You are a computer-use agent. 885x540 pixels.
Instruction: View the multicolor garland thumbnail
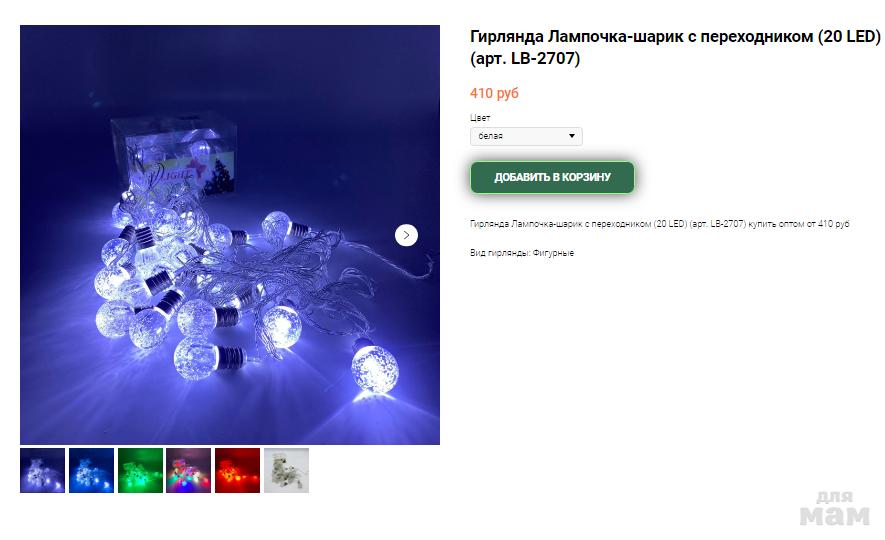coord(189,470)
